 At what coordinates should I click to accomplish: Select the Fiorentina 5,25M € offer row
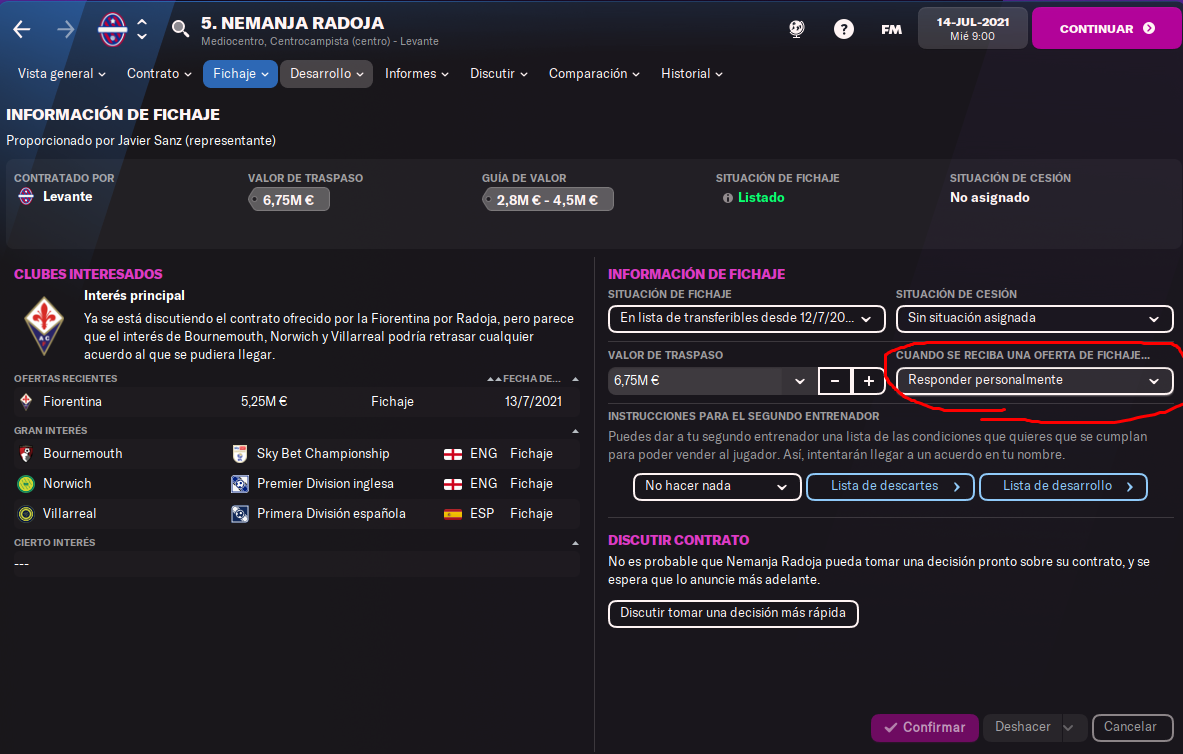point(297,402)
